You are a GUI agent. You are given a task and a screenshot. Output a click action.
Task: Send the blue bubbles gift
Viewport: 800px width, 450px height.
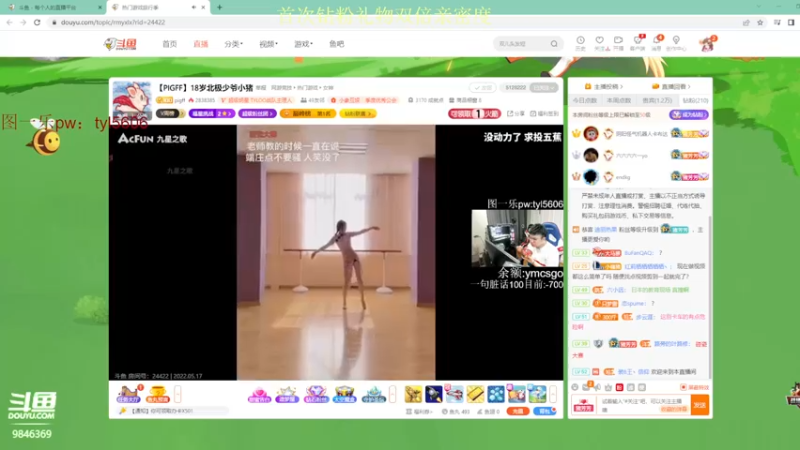[495, 394]
